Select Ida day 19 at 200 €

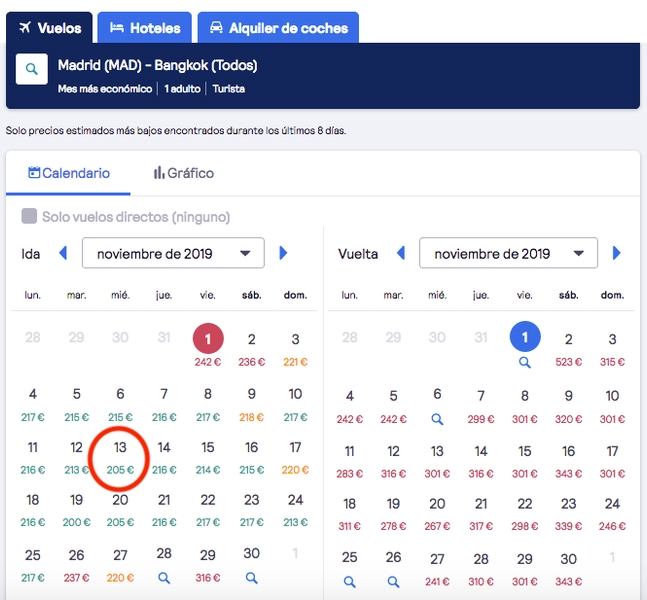coord(76,510)
